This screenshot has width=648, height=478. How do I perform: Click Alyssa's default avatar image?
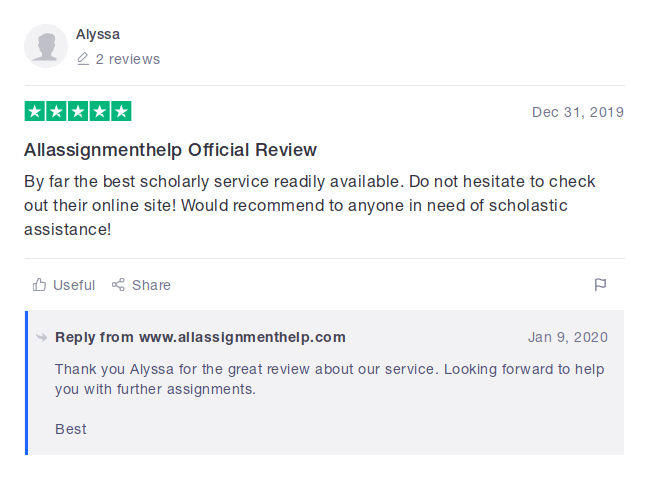[46, 47]
